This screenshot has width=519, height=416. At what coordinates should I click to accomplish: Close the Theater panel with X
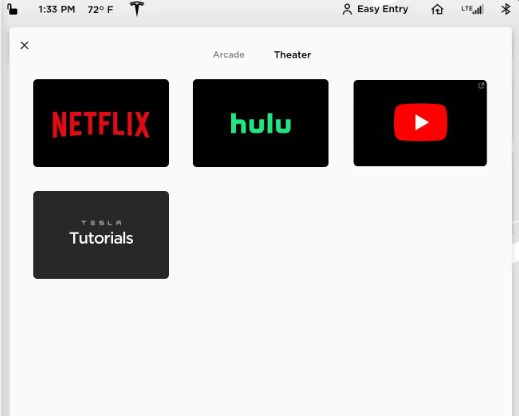24,45
